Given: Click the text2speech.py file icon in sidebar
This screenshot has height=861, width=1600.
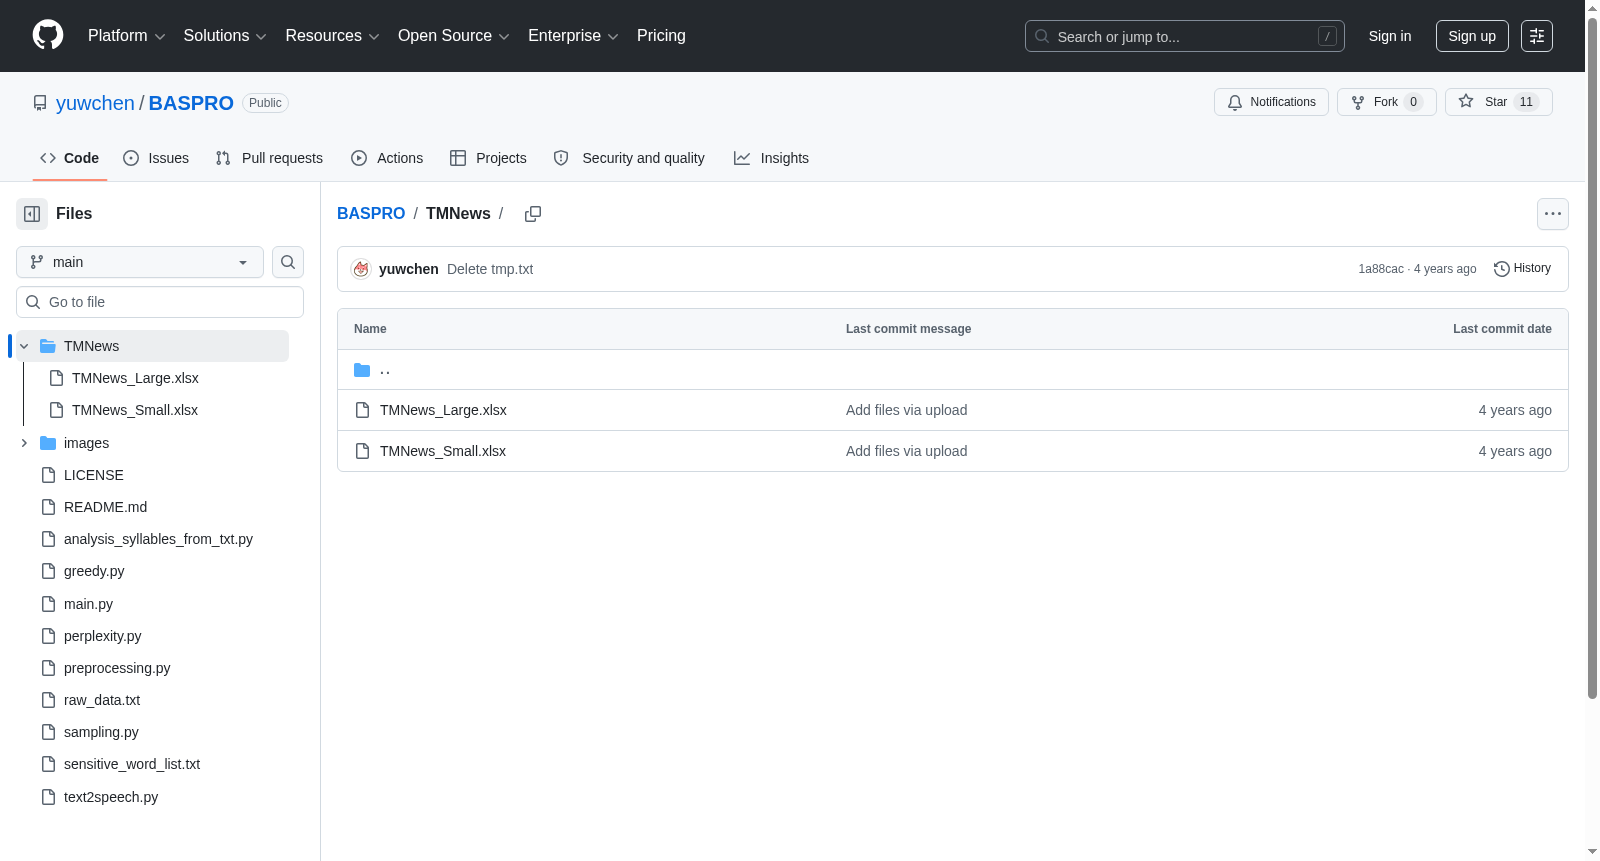Looking at the screenshot, I should coord(48,797).
